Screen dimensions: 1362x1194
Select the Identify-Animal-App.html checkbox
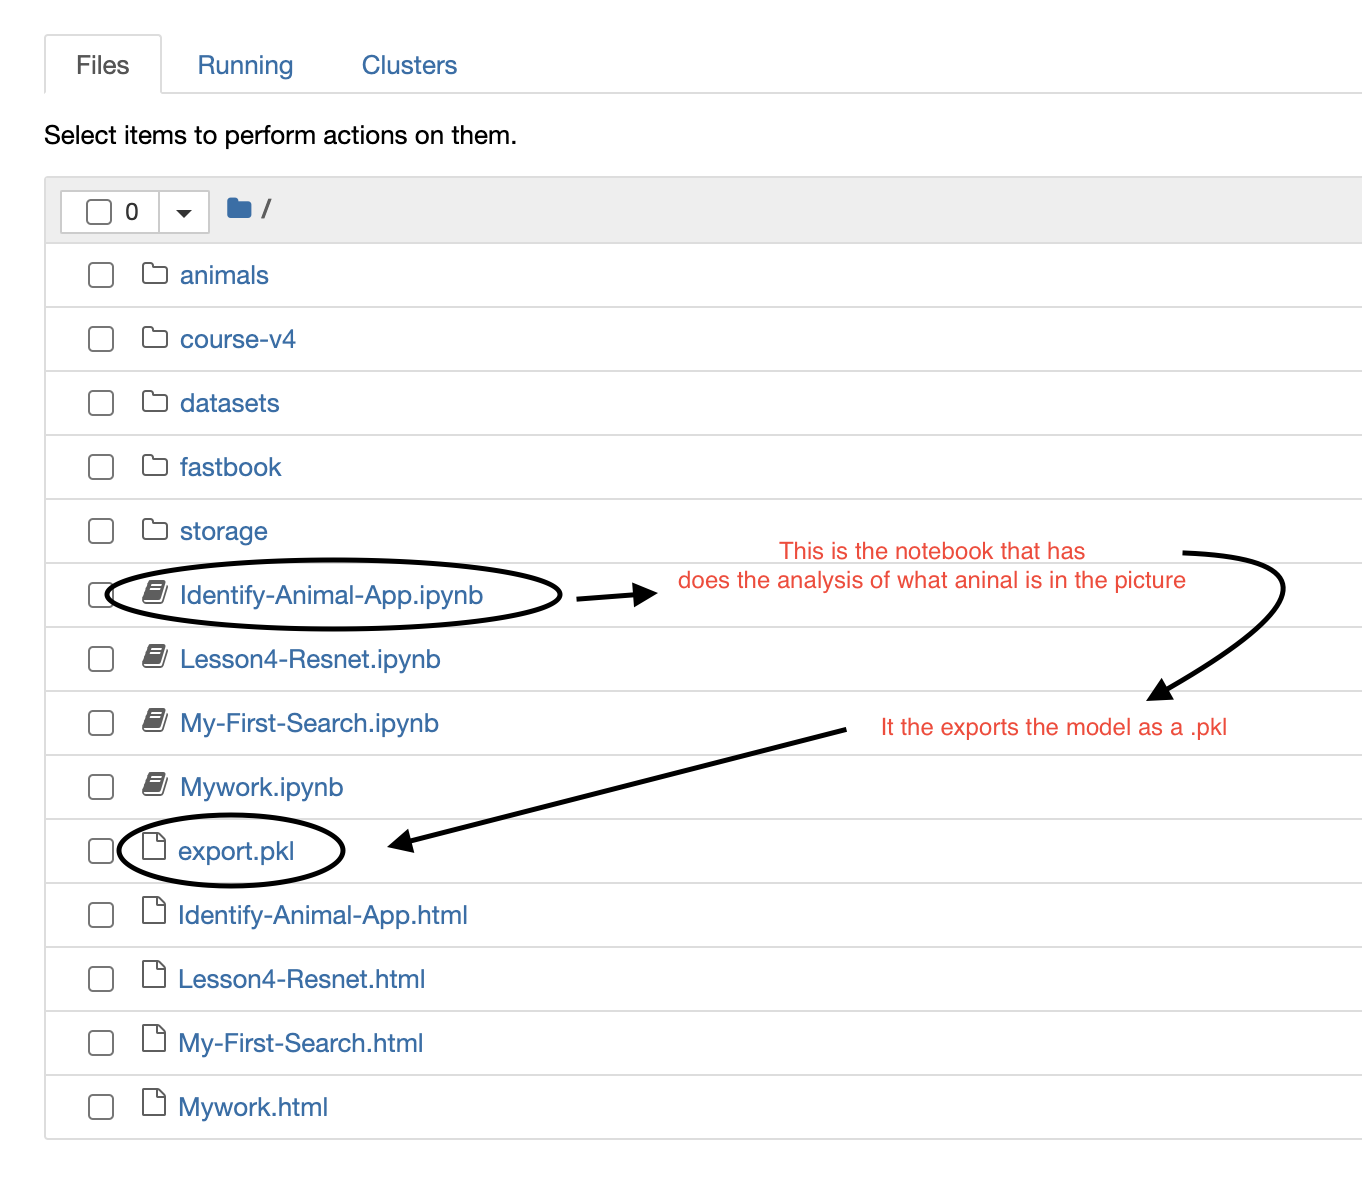(101, 915)
